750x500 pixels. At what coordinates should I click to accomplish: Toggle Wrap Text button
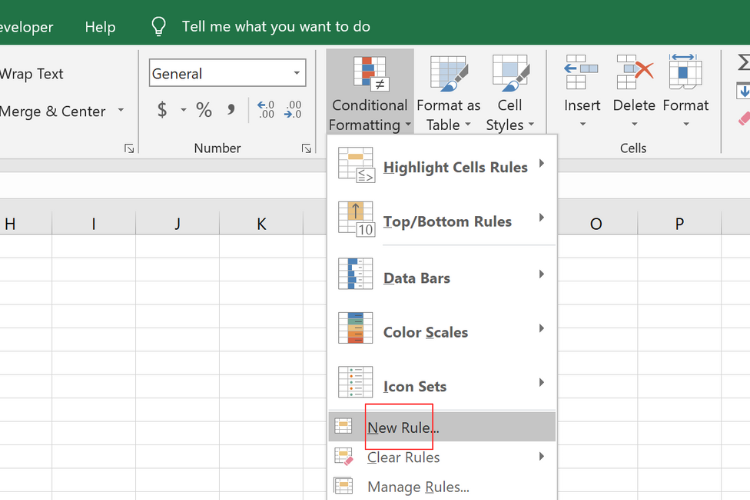tap(32, 74)
